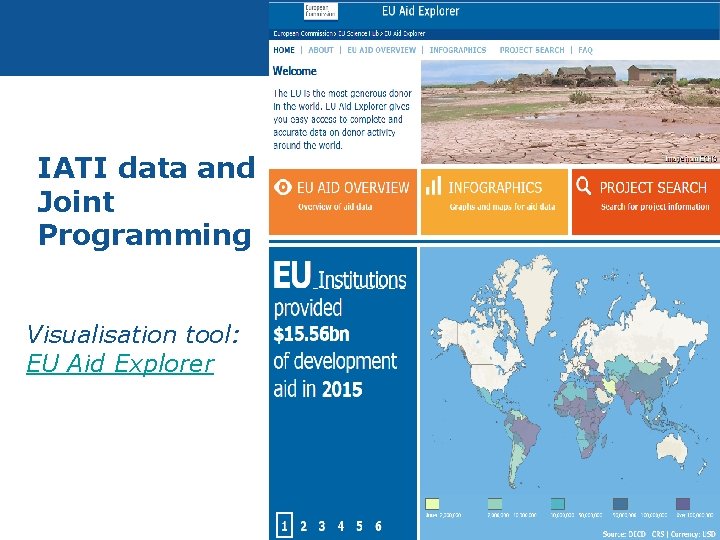Click the magnifier icon on the PROJECT SEARCH tile
Image resolution: width=720 pixels, height=540 pixels.
pyautogui.click(x=583, y=186)
